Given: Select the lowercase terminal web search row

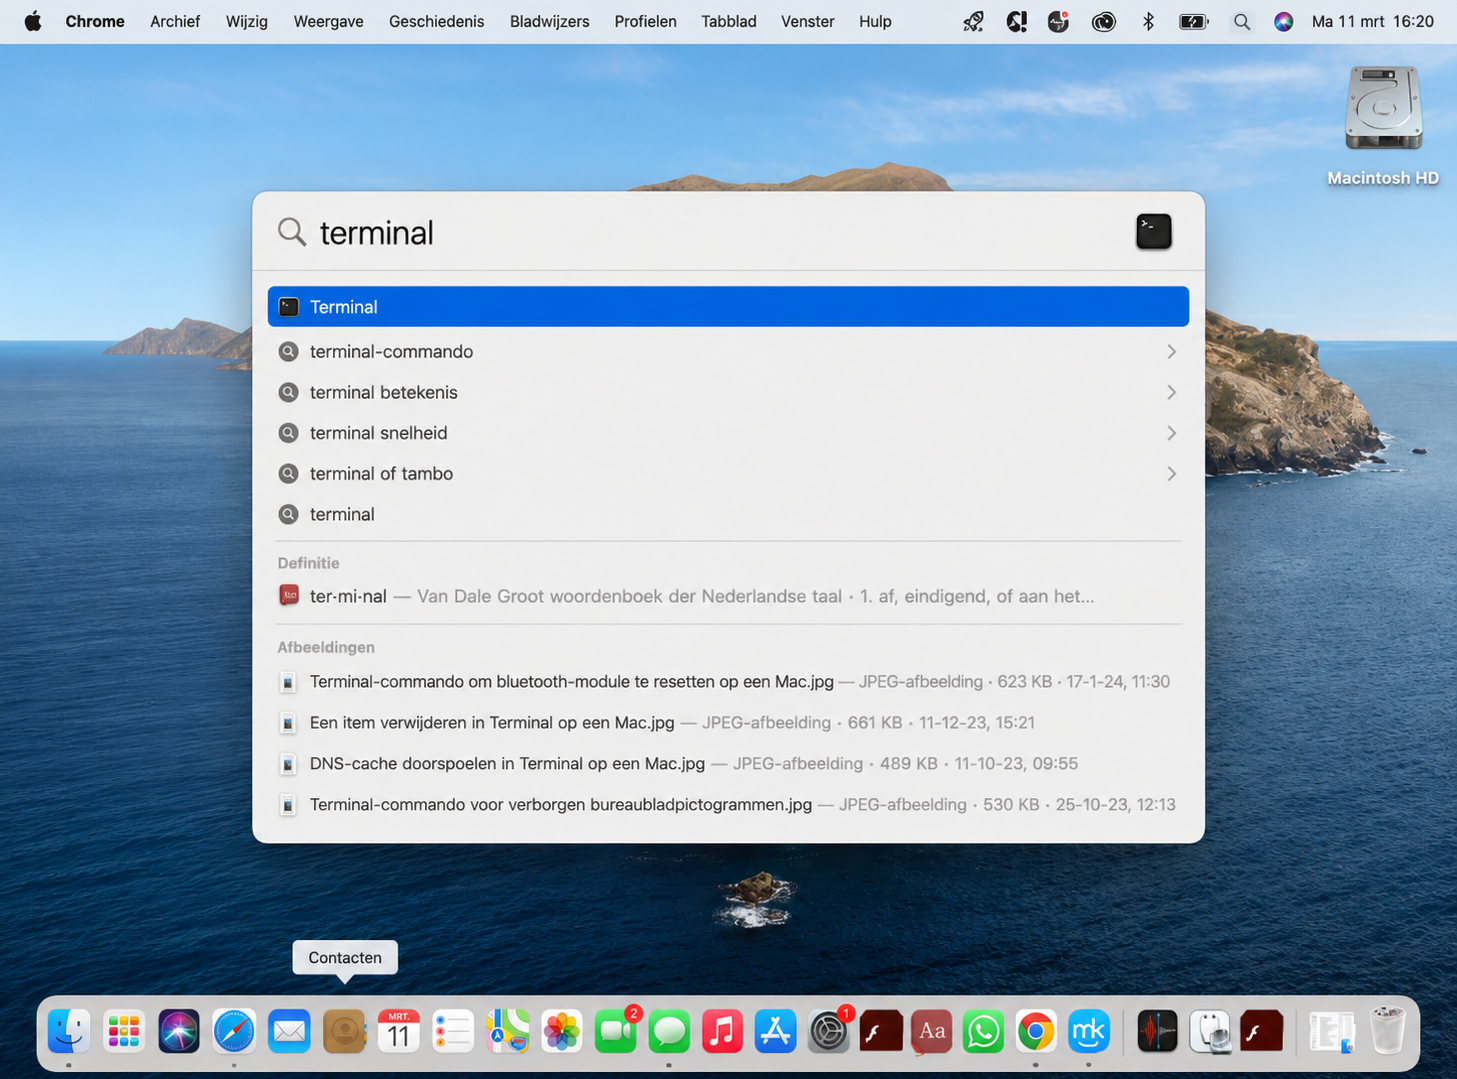Looking at the screenshot, I should click(728, 514).
